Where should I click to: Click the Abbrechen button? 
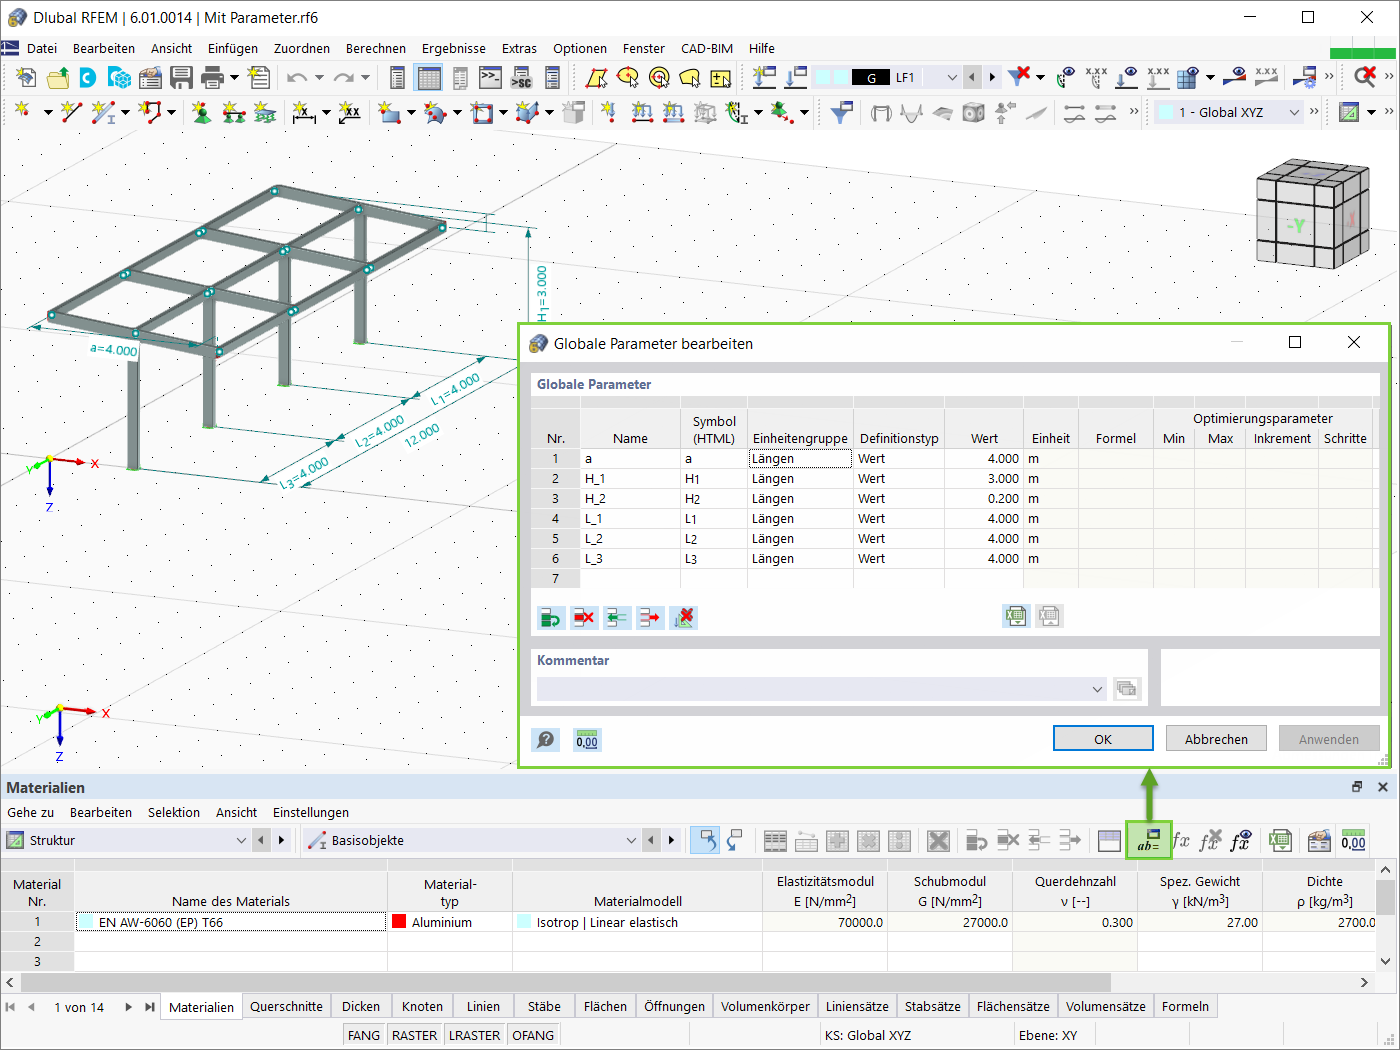1216,739
